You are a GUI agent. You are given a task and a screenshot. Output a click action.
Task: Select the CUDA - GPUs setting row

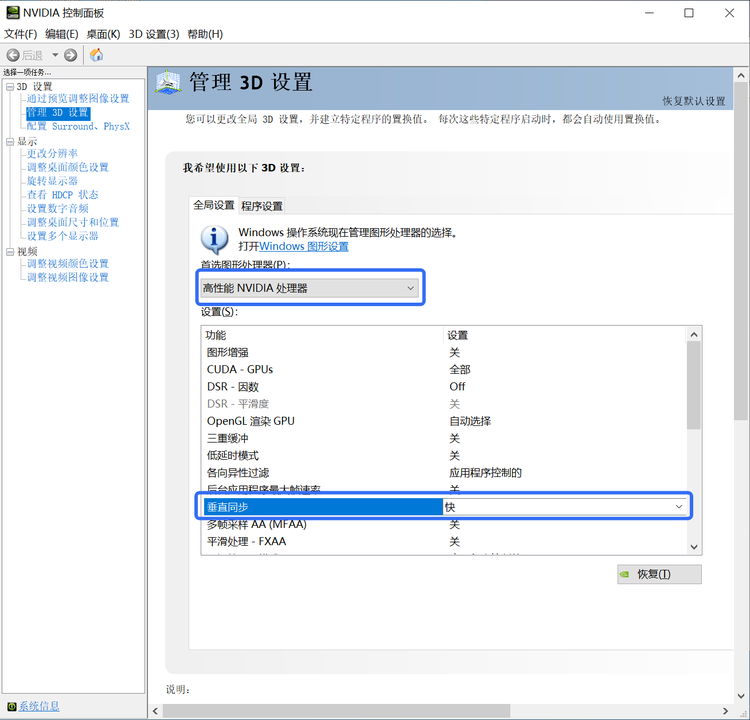[x=445, y=370]
